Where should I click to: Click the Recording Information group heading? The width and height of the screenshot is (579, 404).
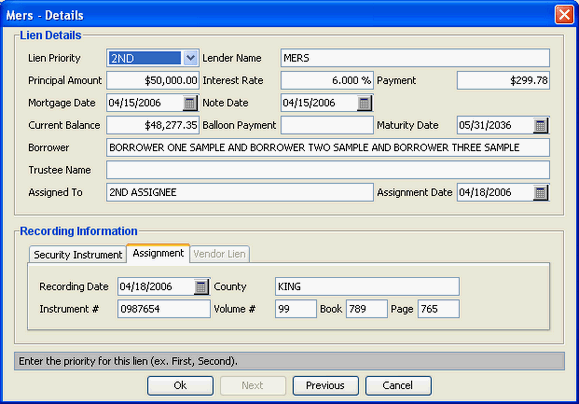pos(79,231)
